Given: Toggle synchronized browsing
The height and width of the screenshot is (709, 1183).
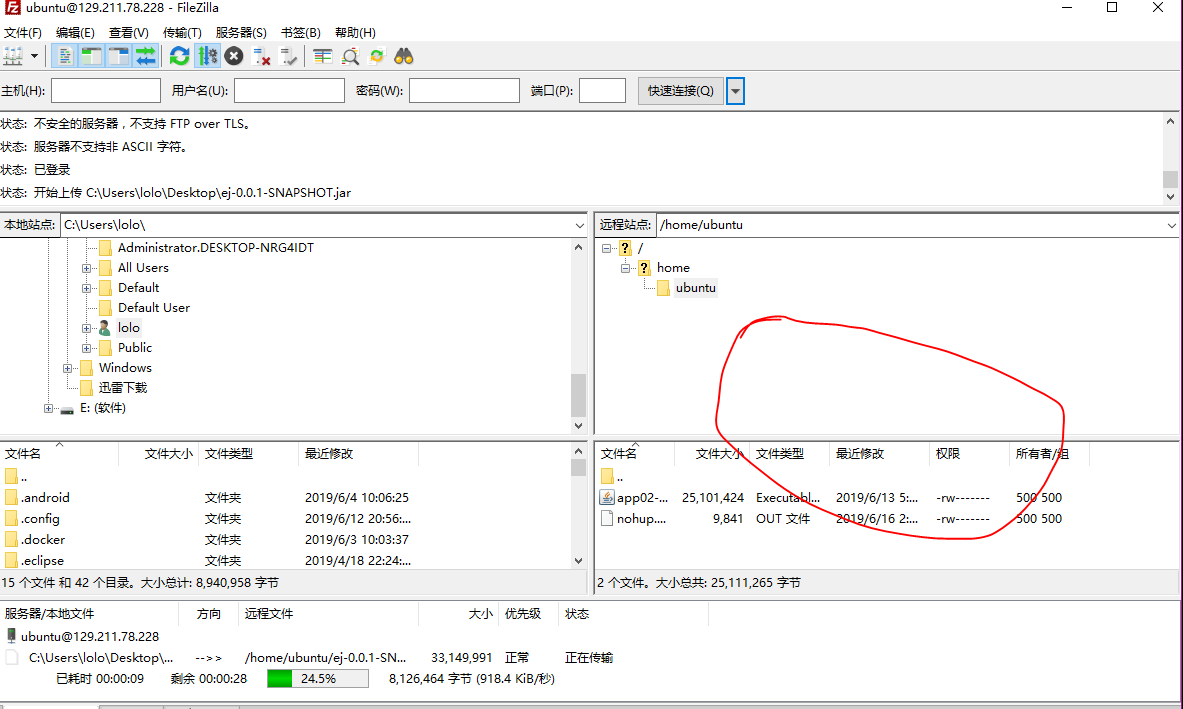Looking at the screenshot, I should coord(376,56).
